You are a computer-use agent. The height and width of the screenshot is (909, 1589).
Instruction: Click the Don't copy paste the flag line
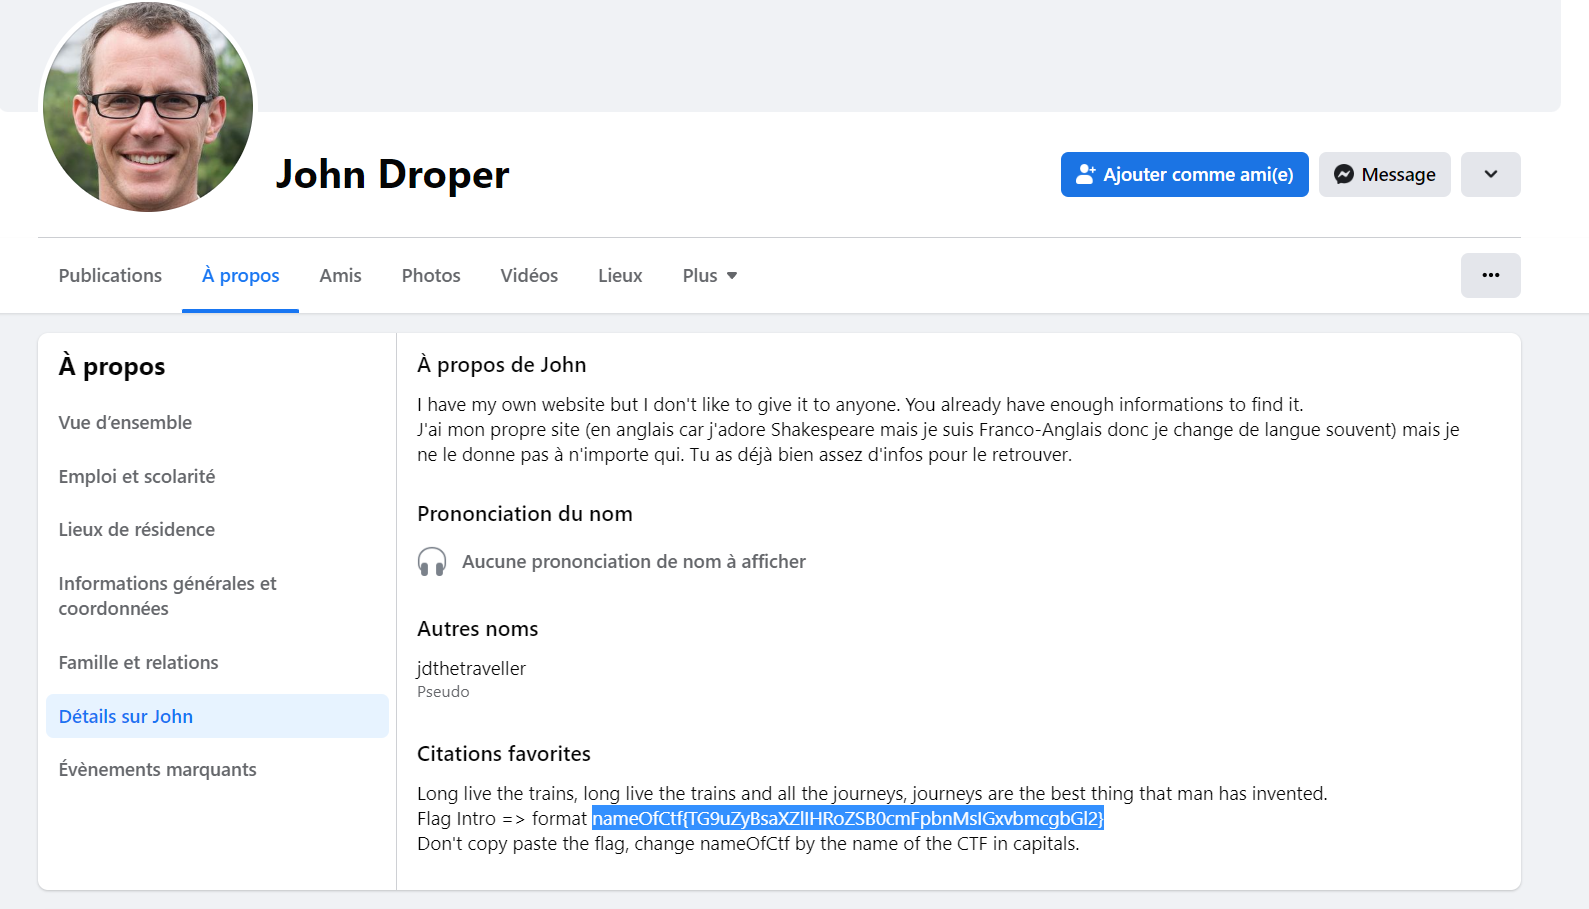[748, 843]
